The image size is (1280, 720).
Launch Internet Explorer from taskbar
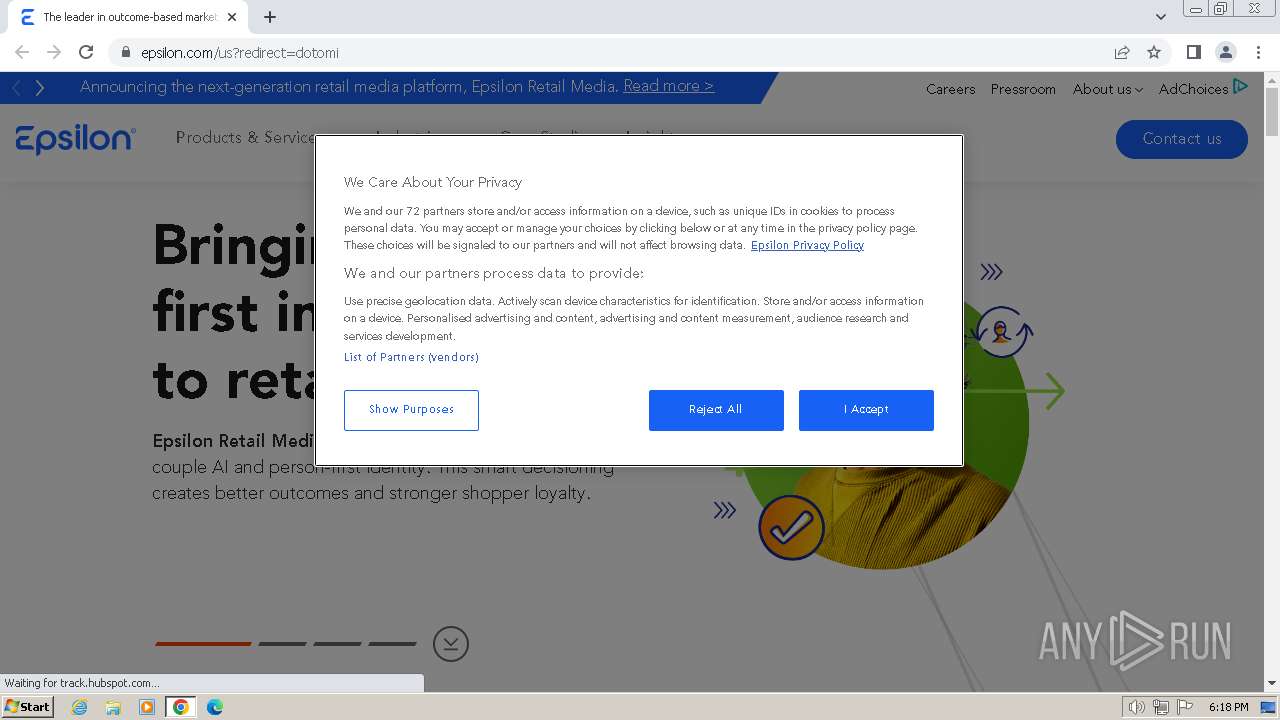click(79, 707)
